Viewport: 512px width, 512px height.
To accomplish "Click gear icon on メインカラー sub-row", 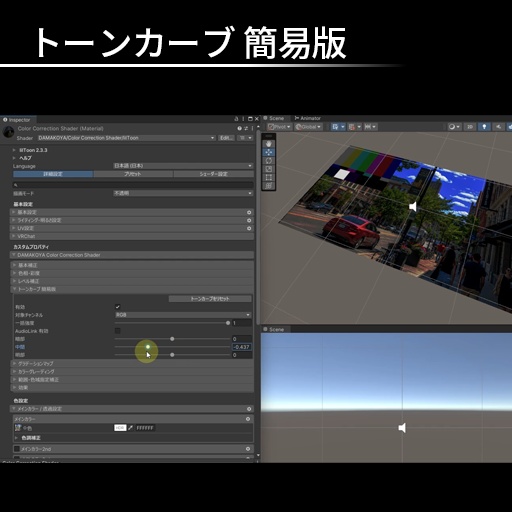I will point(248,419).
